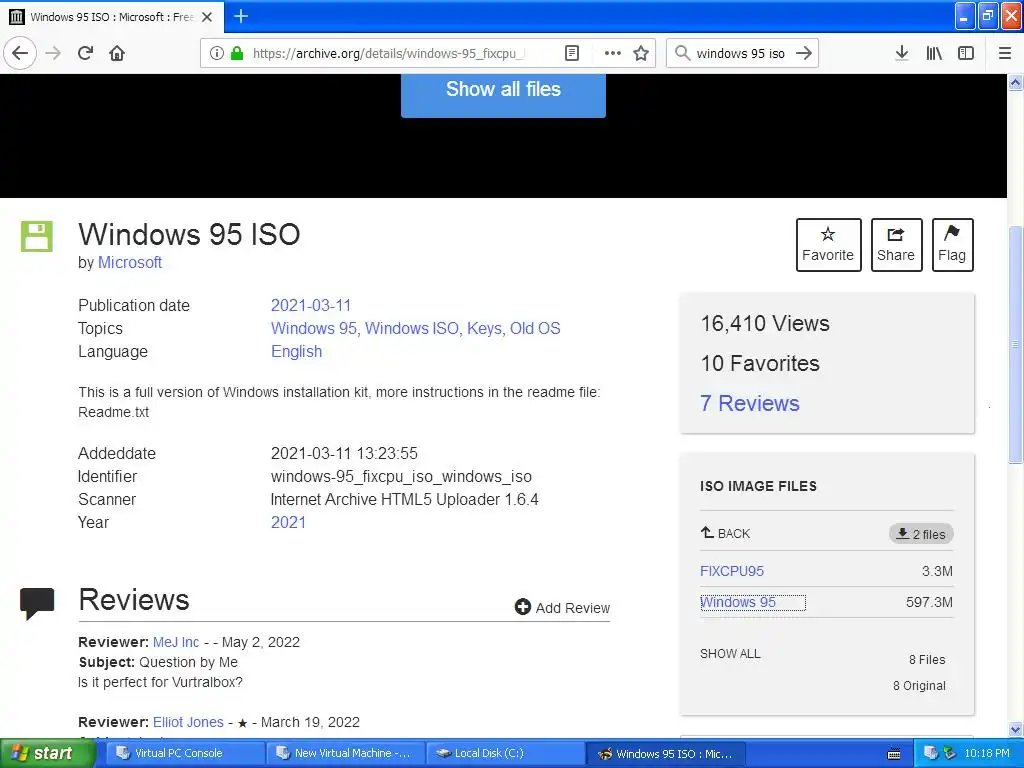Click the system tray clock 10:18 PM
The image size is (1024, 768).
coord(987,754)
